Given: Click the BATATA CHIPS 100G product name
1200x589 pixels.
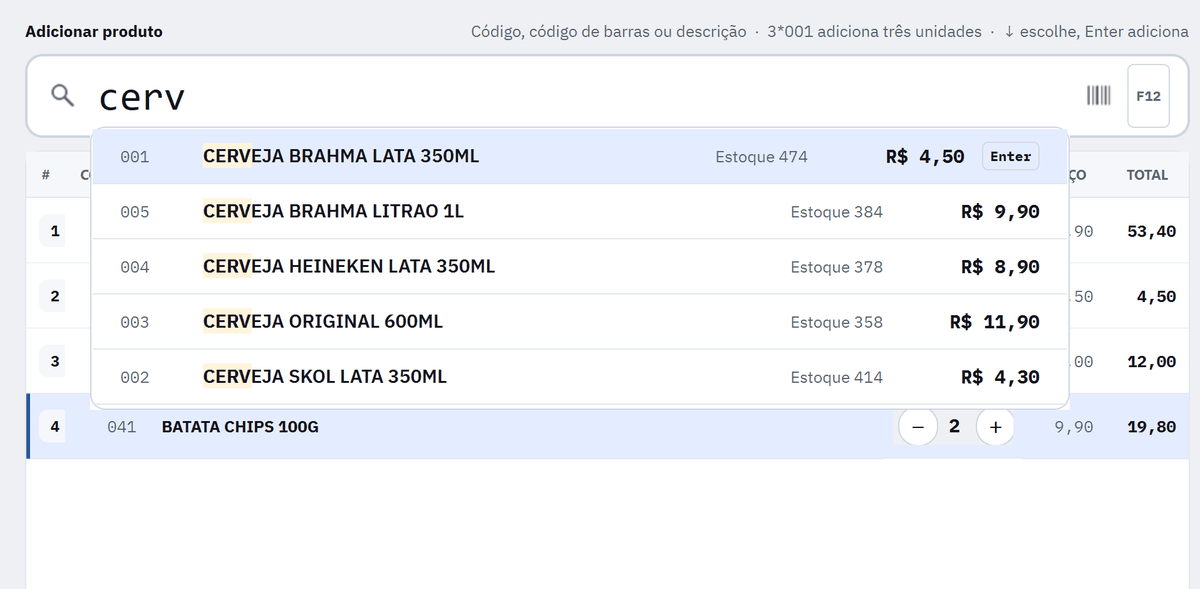Looking at the screenshot, I should click(240, 427).
